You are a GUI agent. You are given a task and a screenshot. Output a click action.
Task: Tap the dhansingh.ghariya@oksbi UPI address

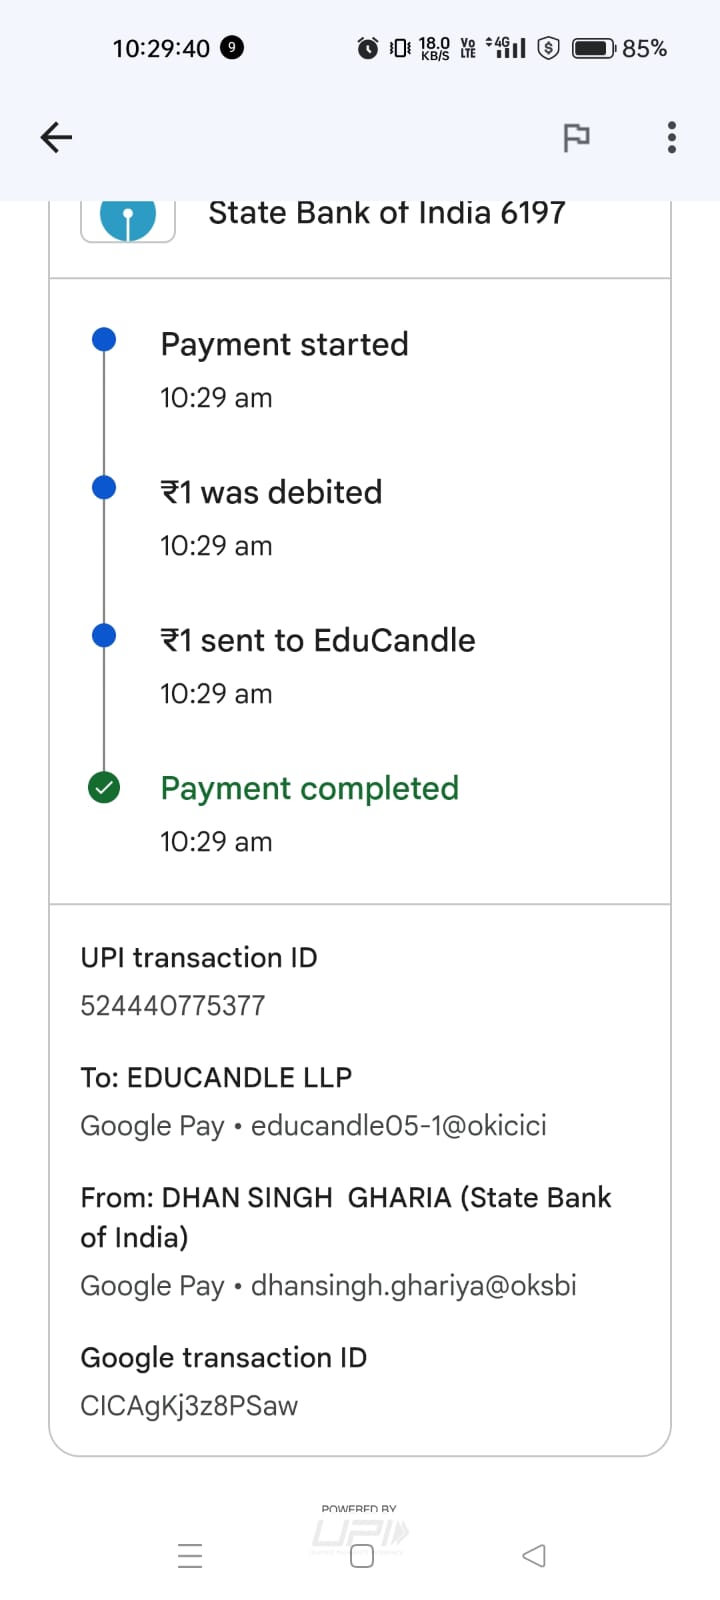pyautogui.click(x=413, y=1285)
